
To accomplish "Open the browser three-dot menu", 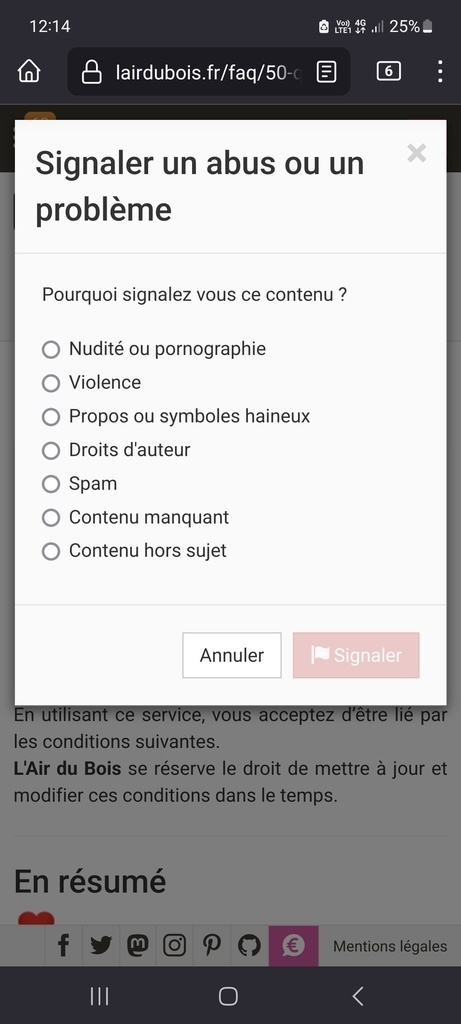I will click(439, 71).
